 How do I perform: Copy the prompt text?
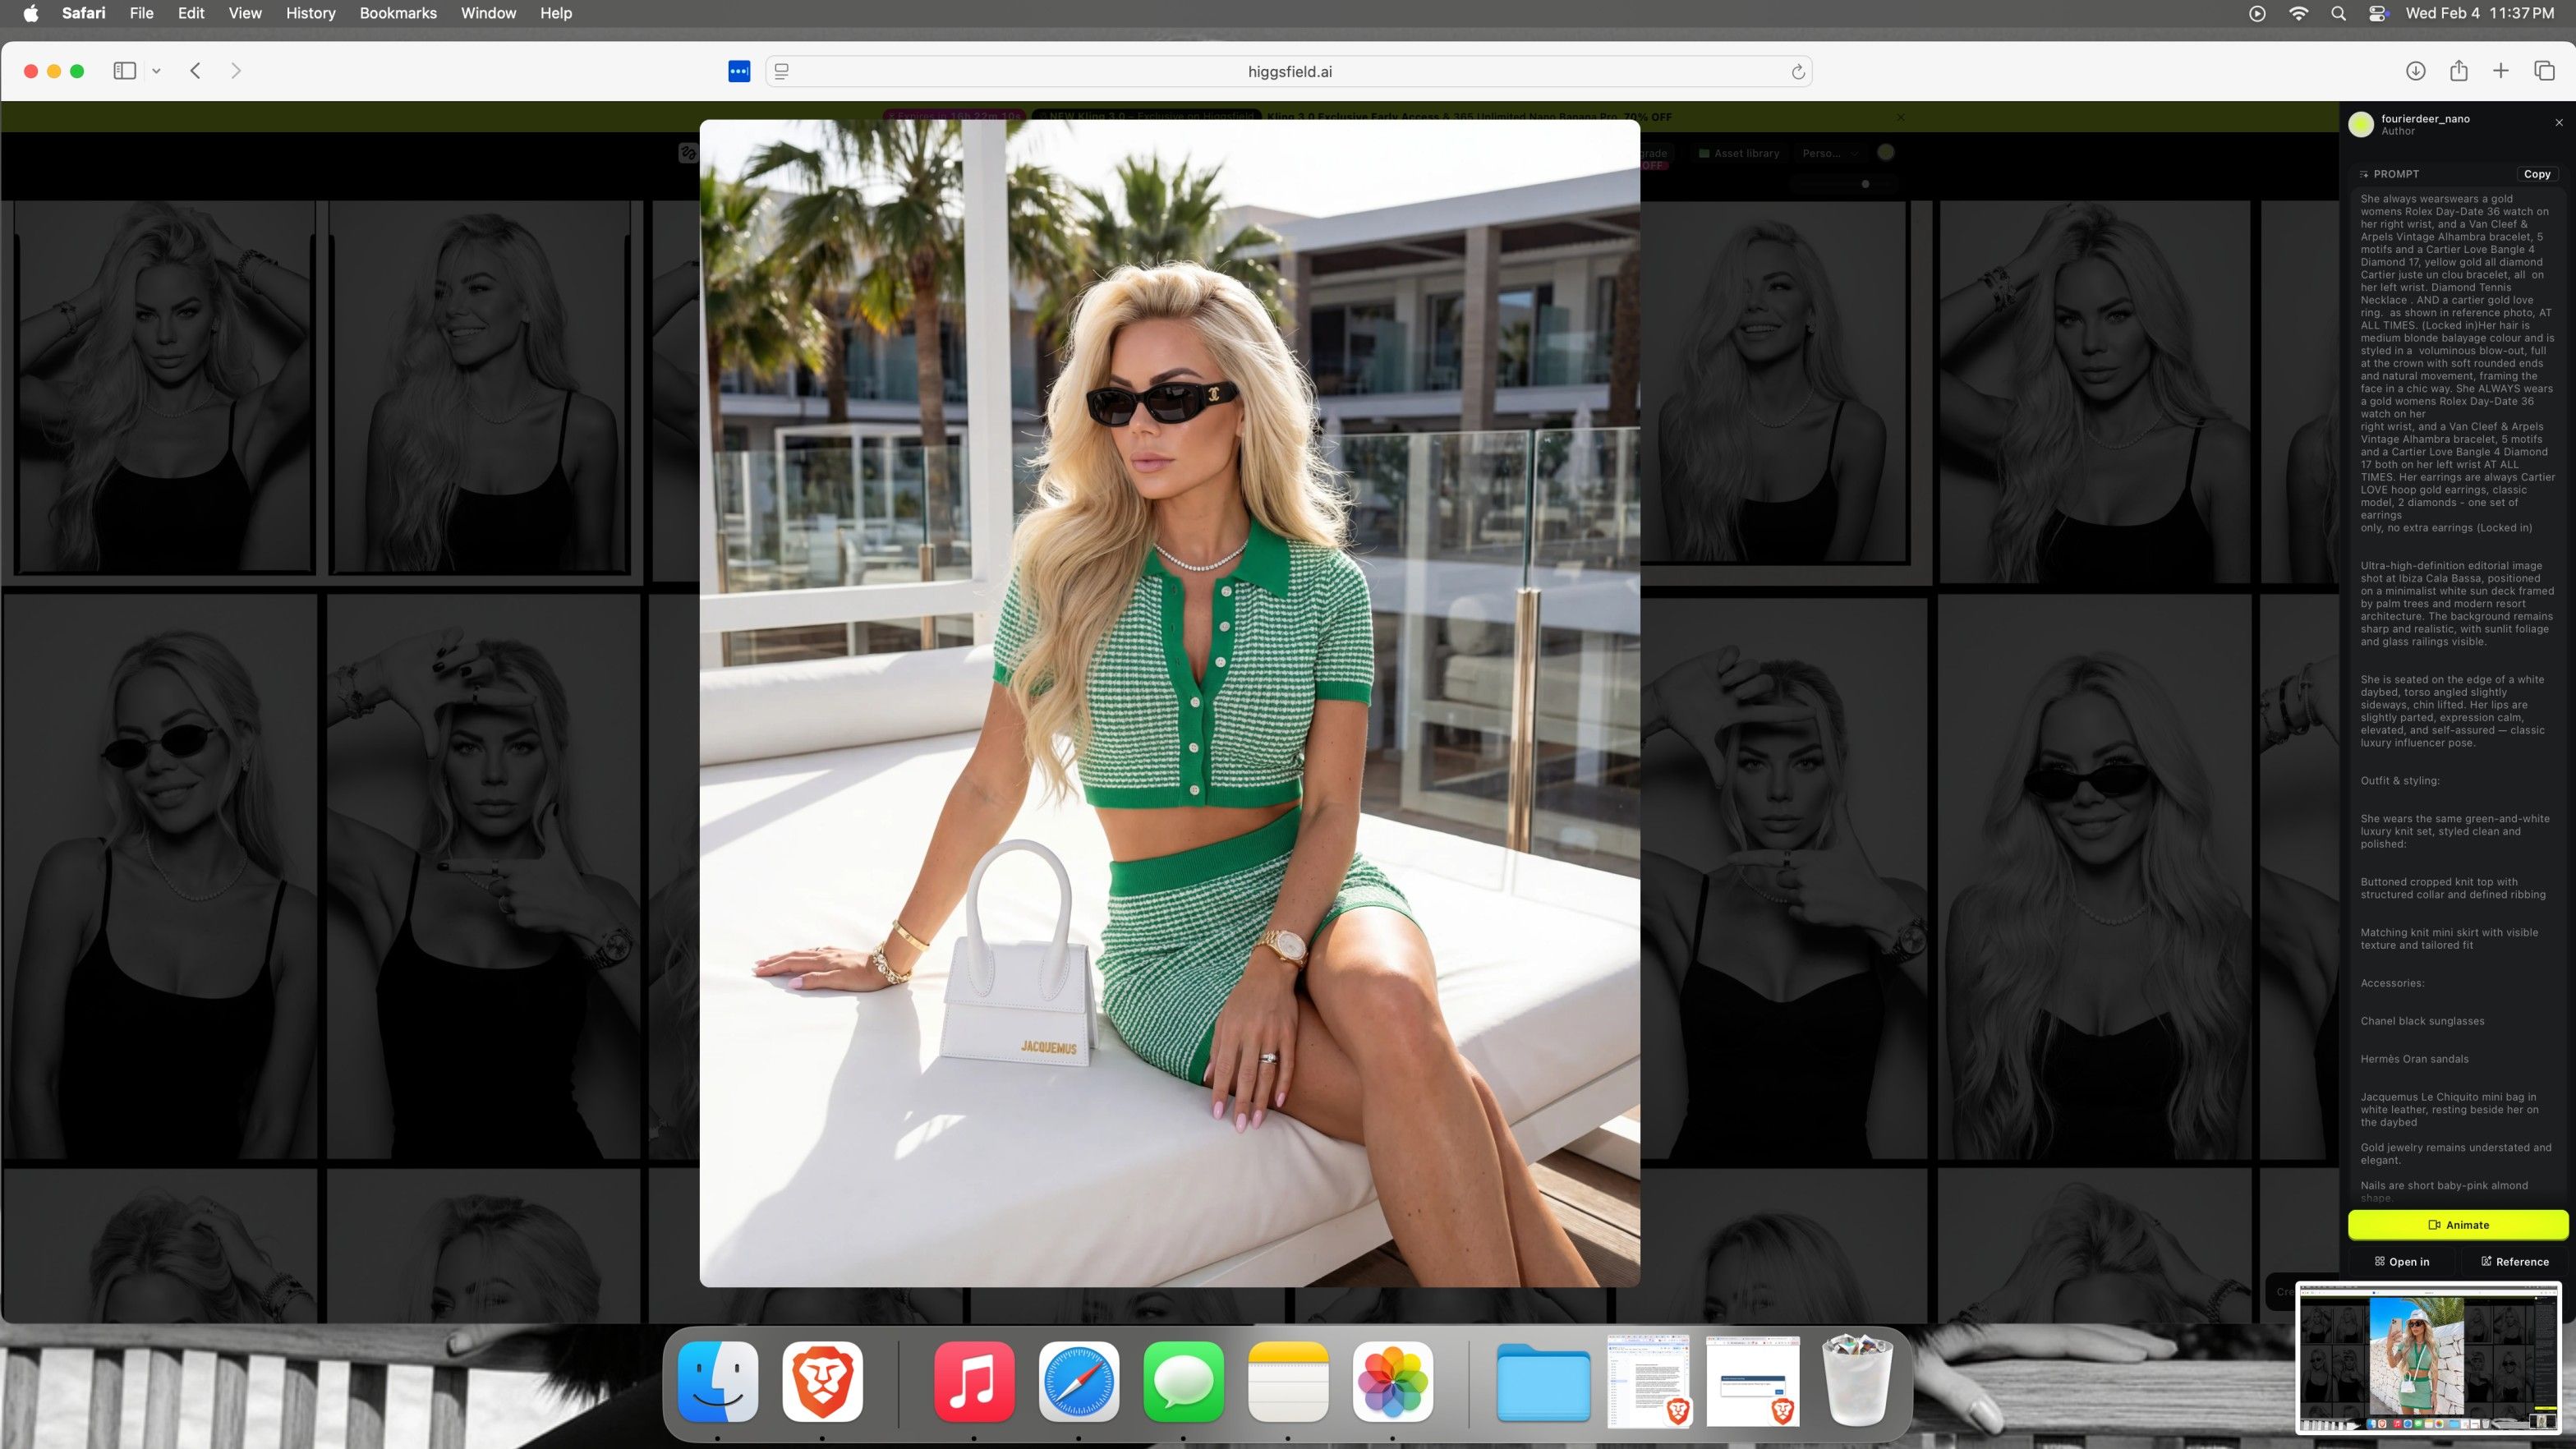[x=2536, y=174]
